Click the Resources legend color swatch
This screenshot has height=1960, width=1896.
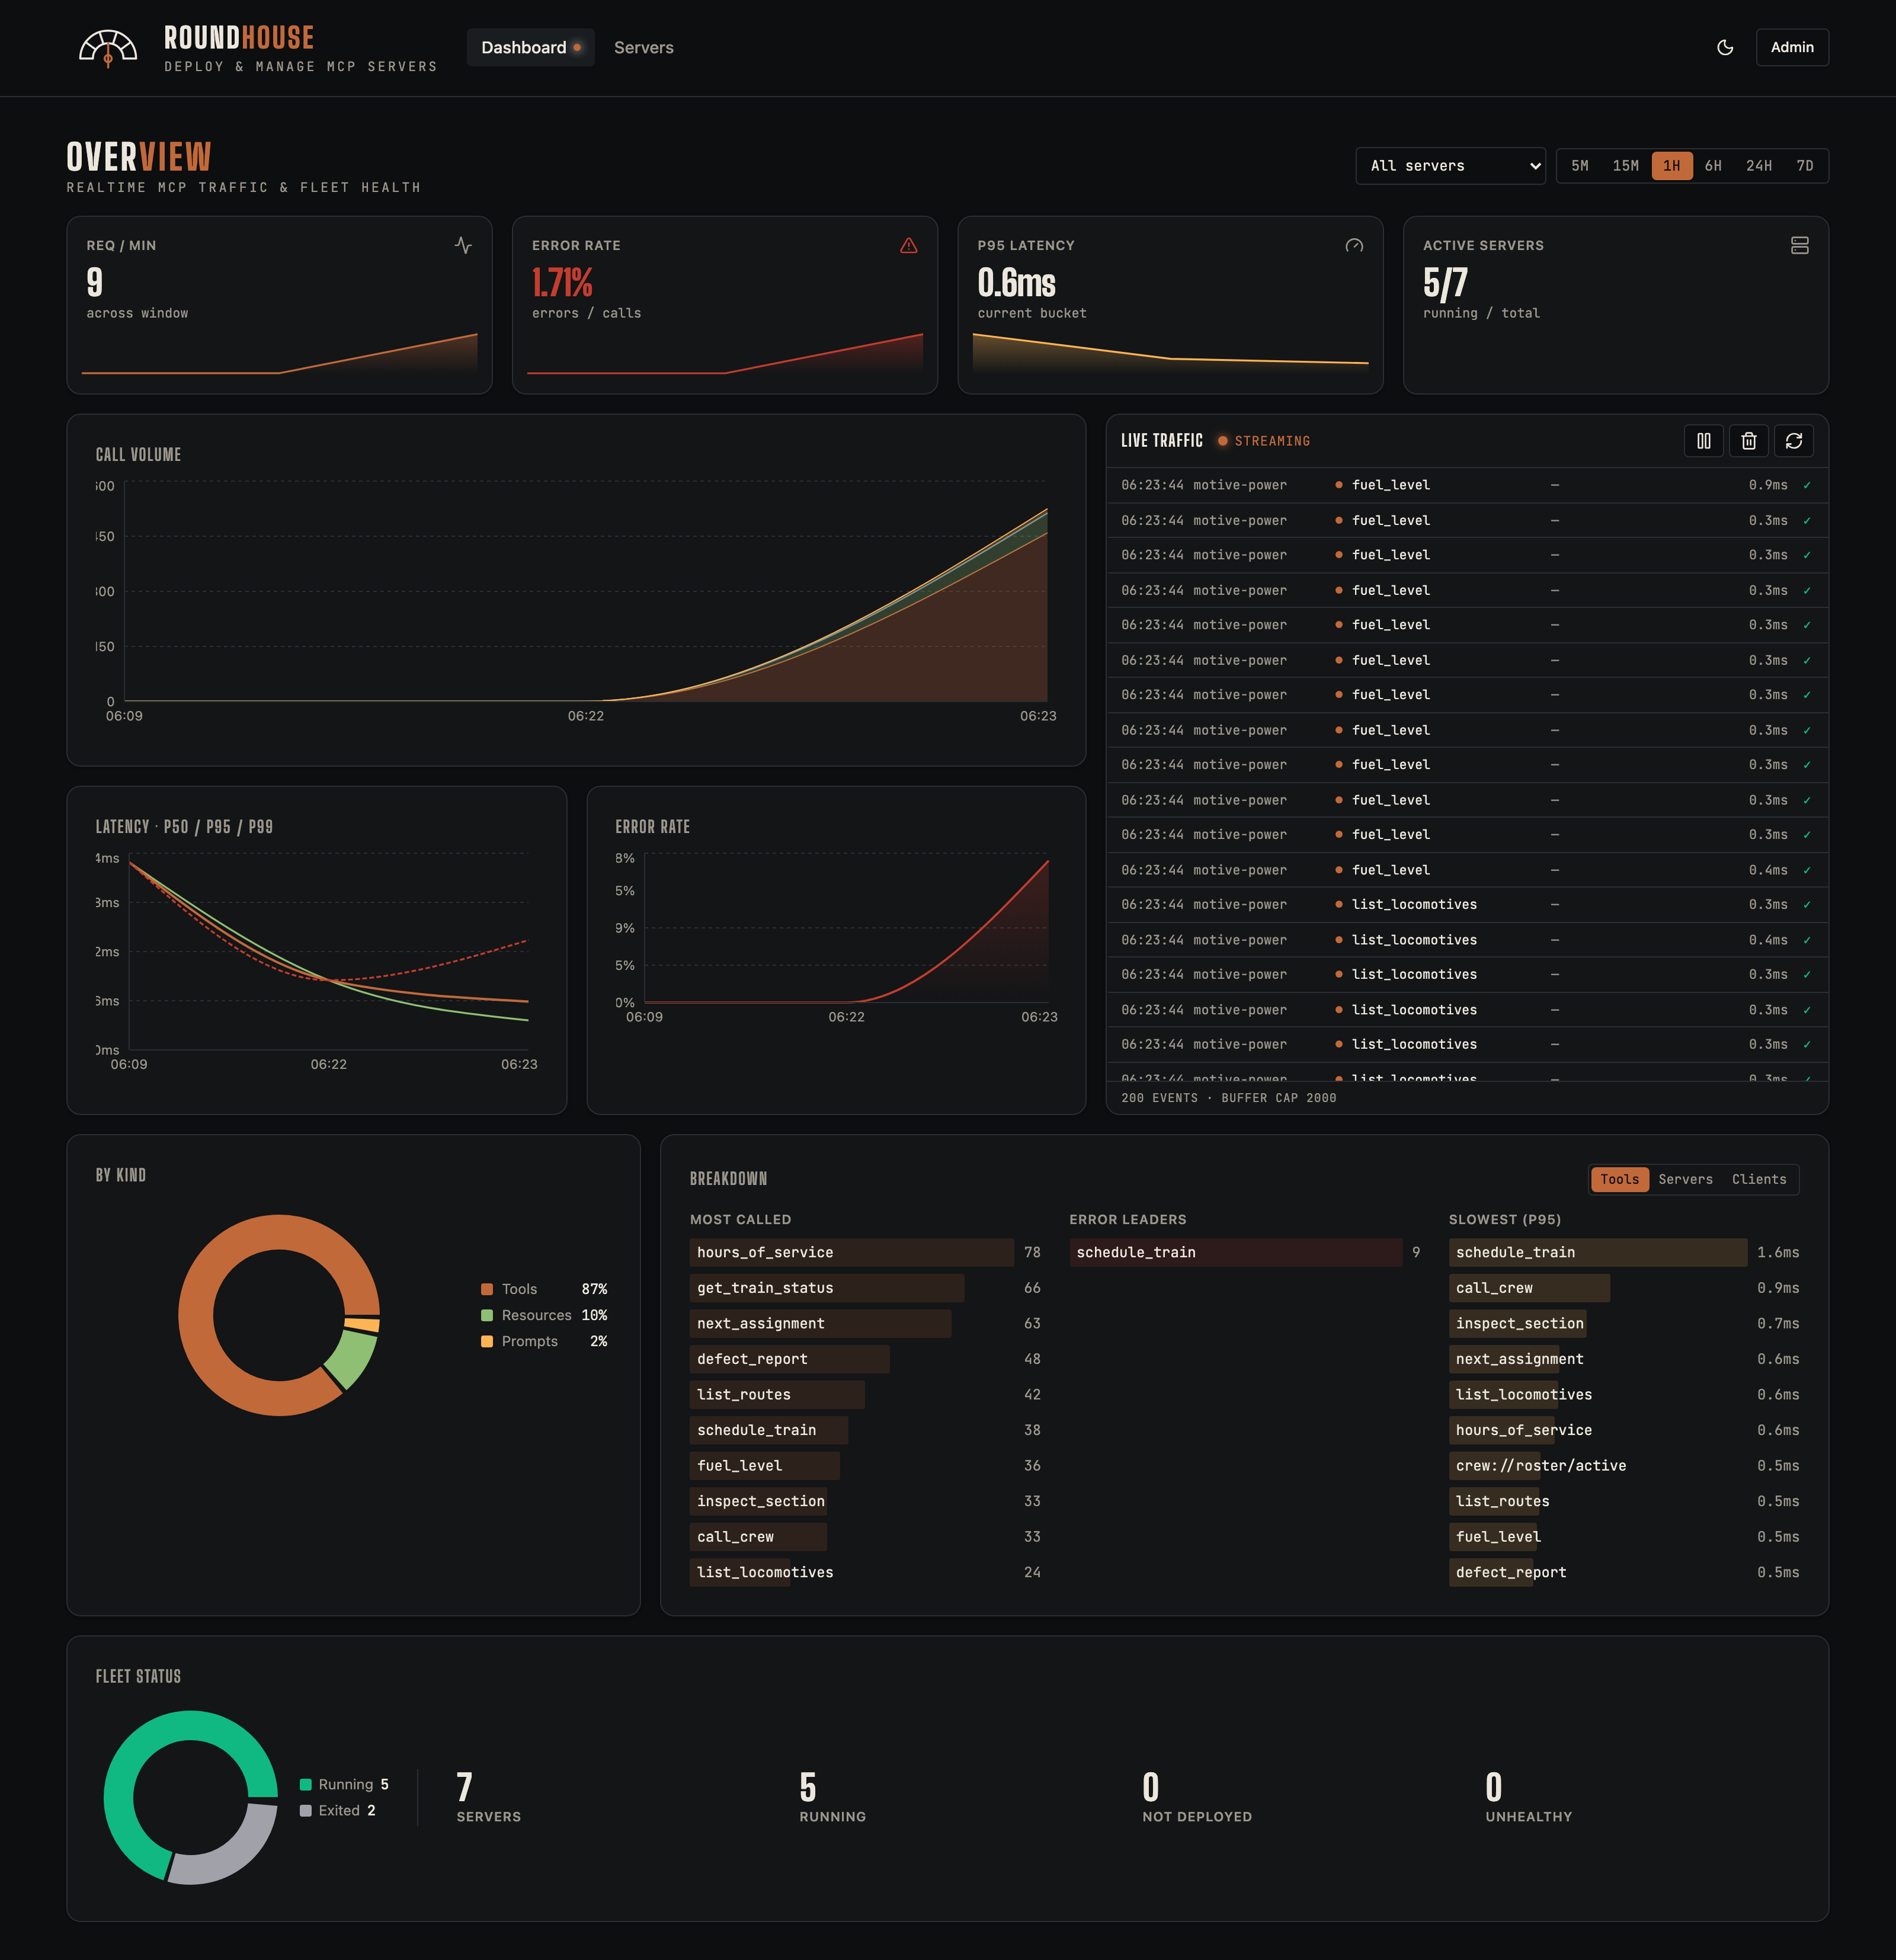487,1315
